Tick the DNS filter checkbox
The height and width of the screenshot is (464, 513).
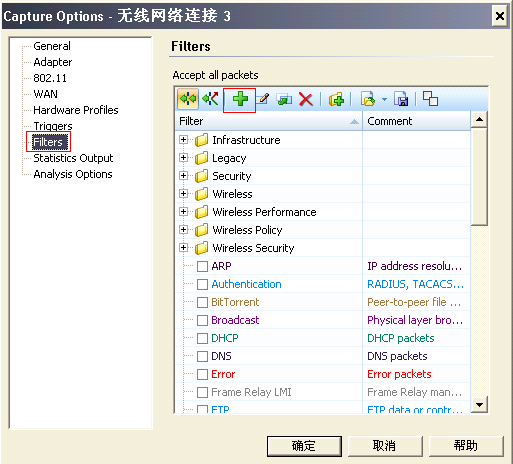(202, 357)
